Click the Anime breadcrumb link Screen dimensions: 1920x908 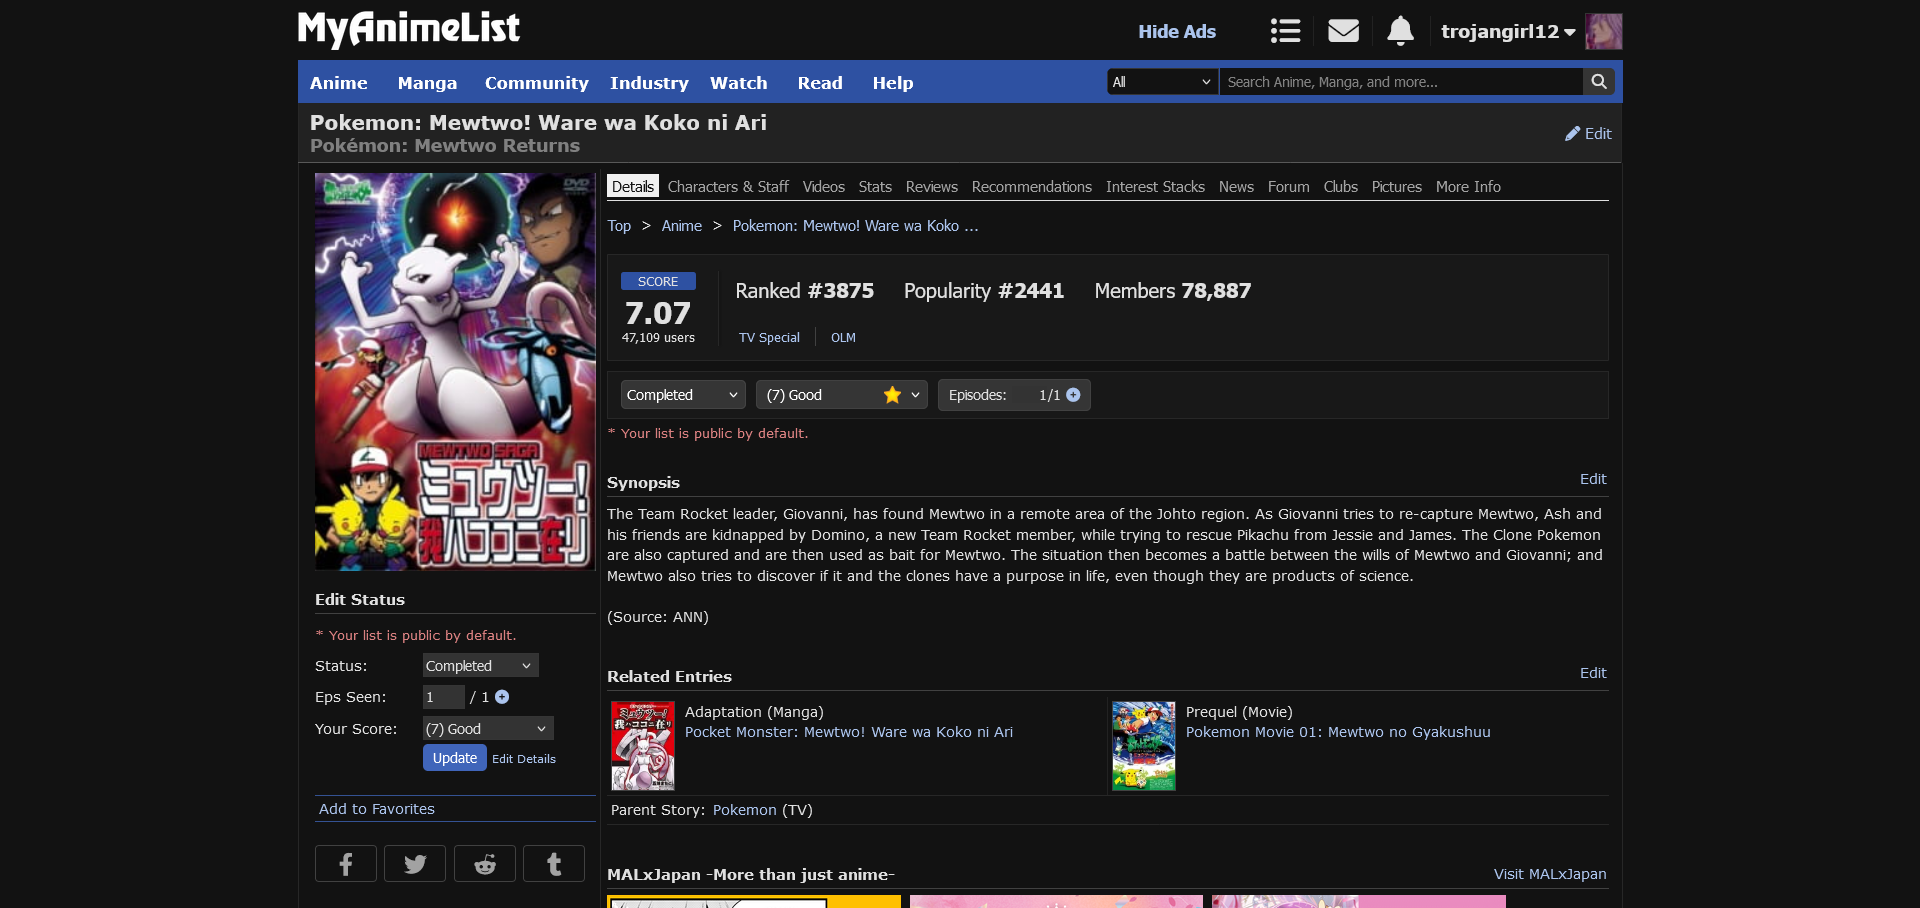tap(682, 226)
